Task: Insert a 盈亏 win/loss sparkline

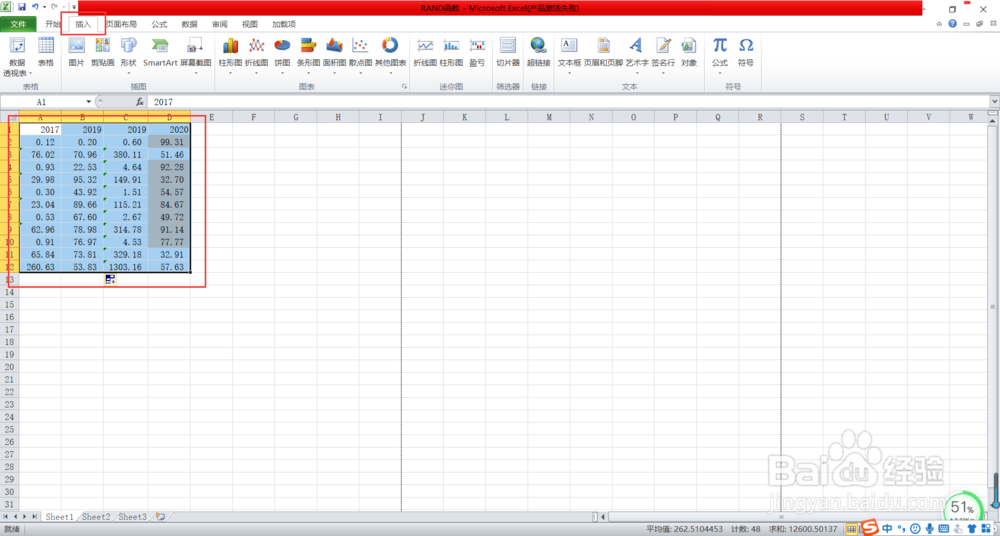Action: tap(477, 52)
